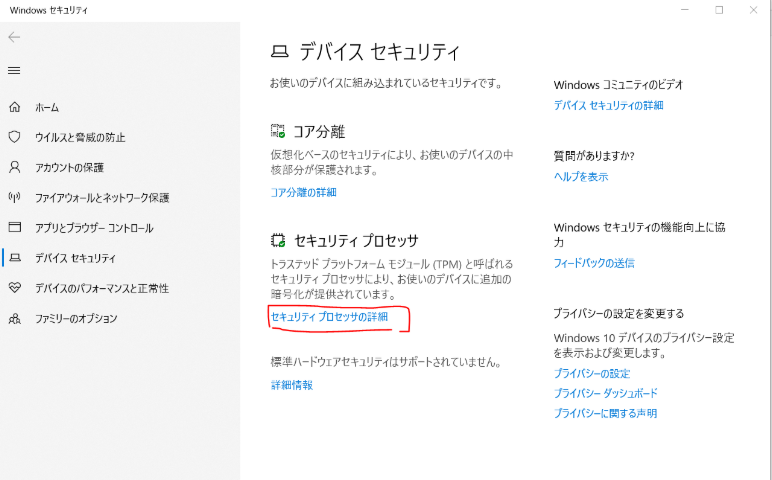Click 標準ハードウェアセキュリティはサポートされていません text
The height and width of the screenshot is (480, 772).
click(x=386, y=362)
